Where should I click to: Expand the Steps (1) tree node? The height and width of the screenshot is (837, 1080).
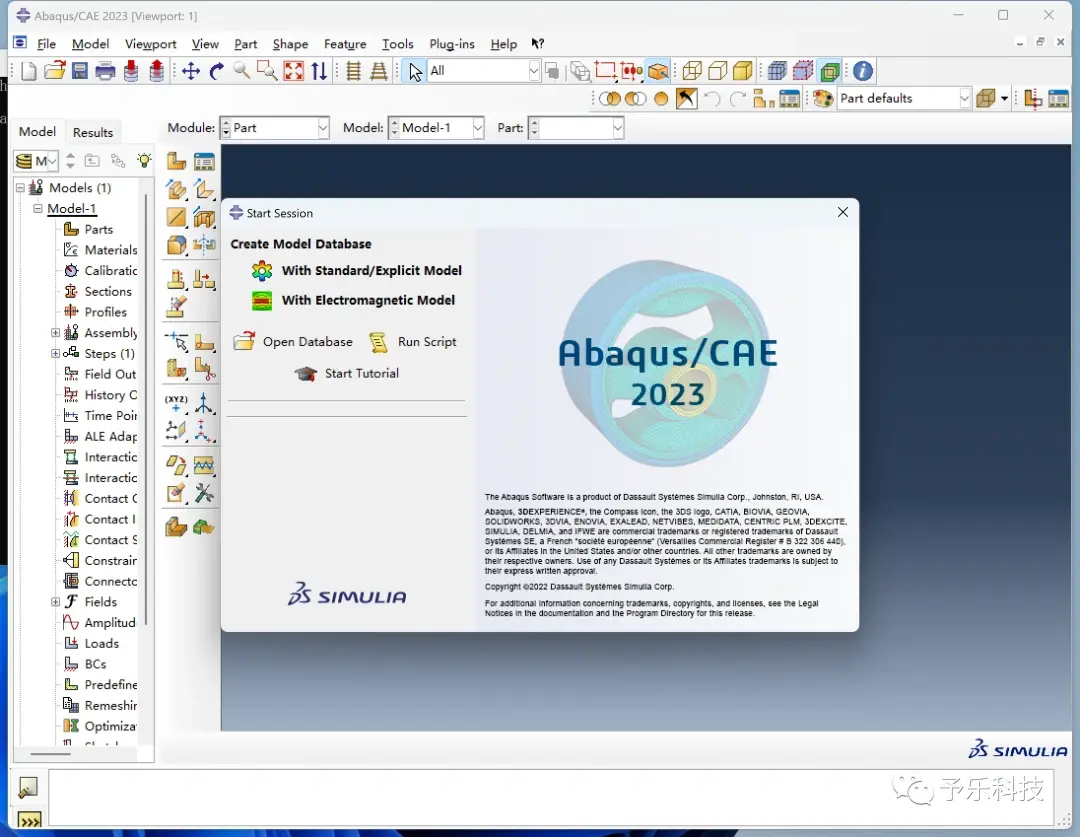pos(56,353)
